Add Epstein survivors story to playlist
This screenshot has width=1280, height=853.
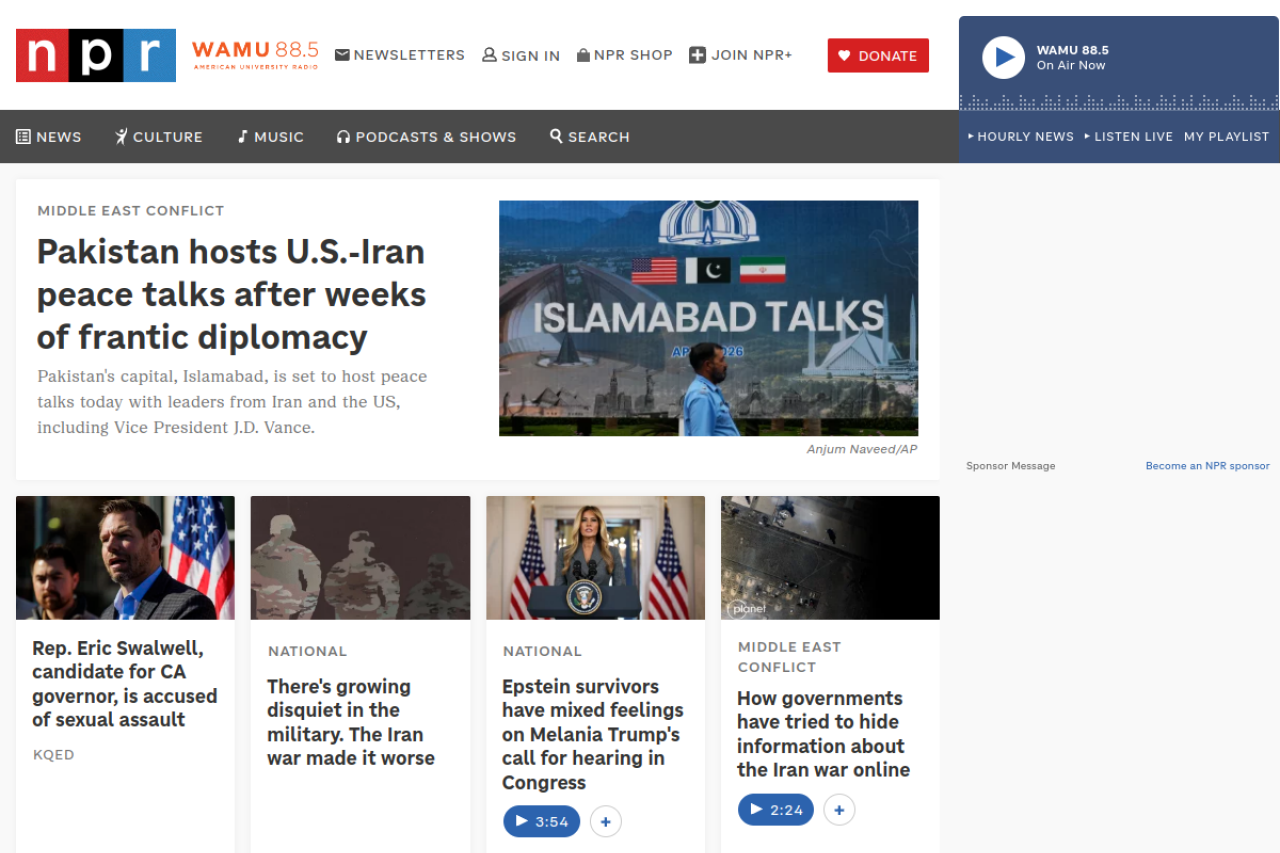pos(606,822)
